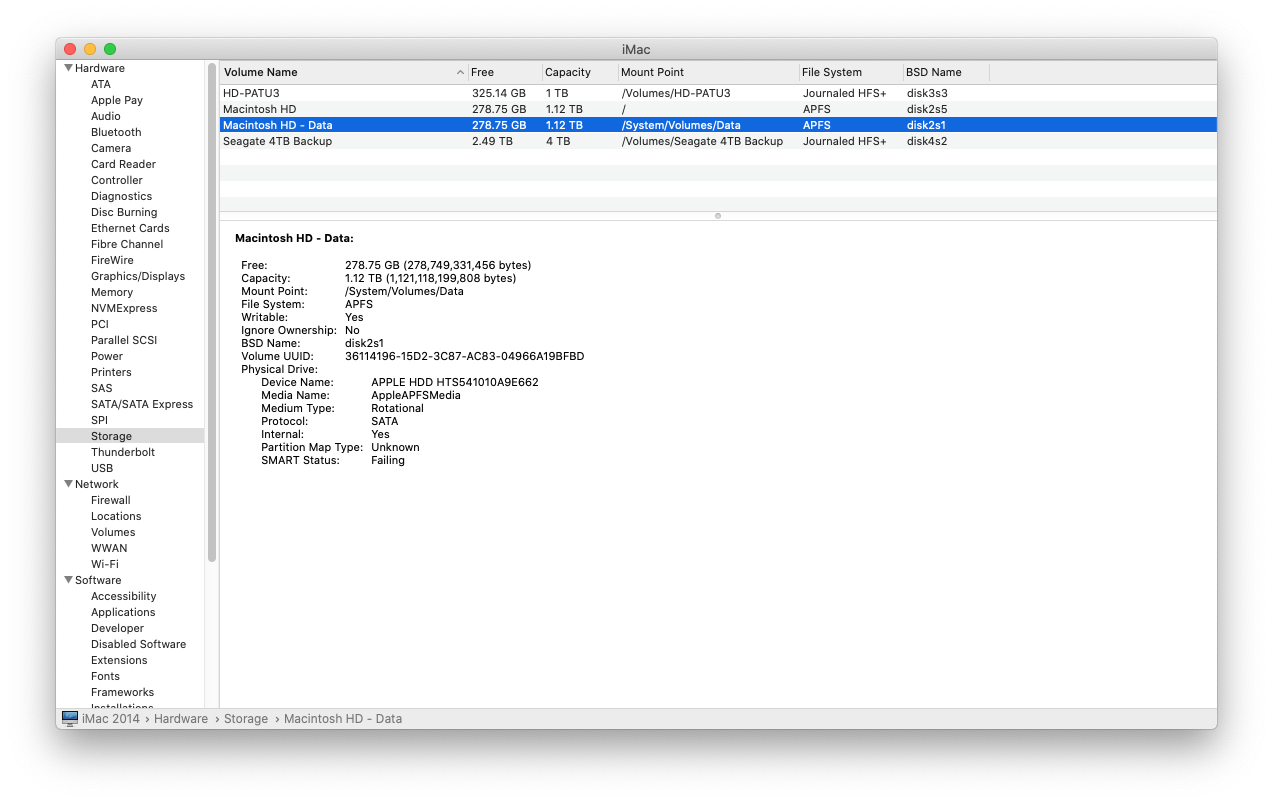Select Fonts in the Software list
The width and height of the screenshot is (1273, 803).
tap(105, 676)
